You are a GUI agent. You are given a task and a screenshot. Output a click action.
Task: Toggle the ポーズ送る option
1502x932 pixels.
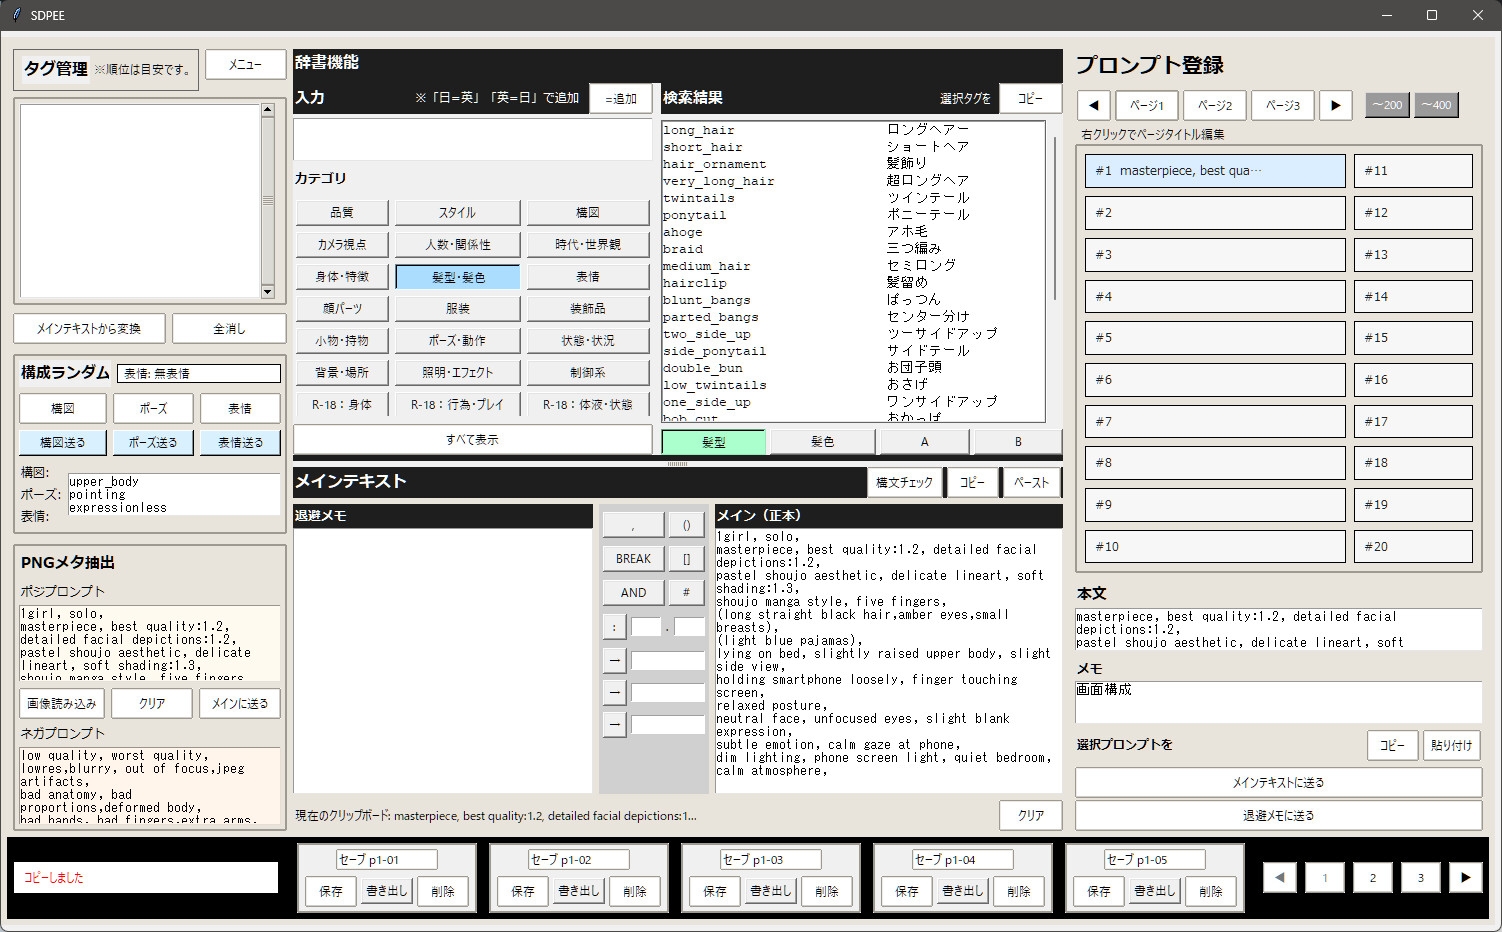pyautogui.click(x=152, y=442)
